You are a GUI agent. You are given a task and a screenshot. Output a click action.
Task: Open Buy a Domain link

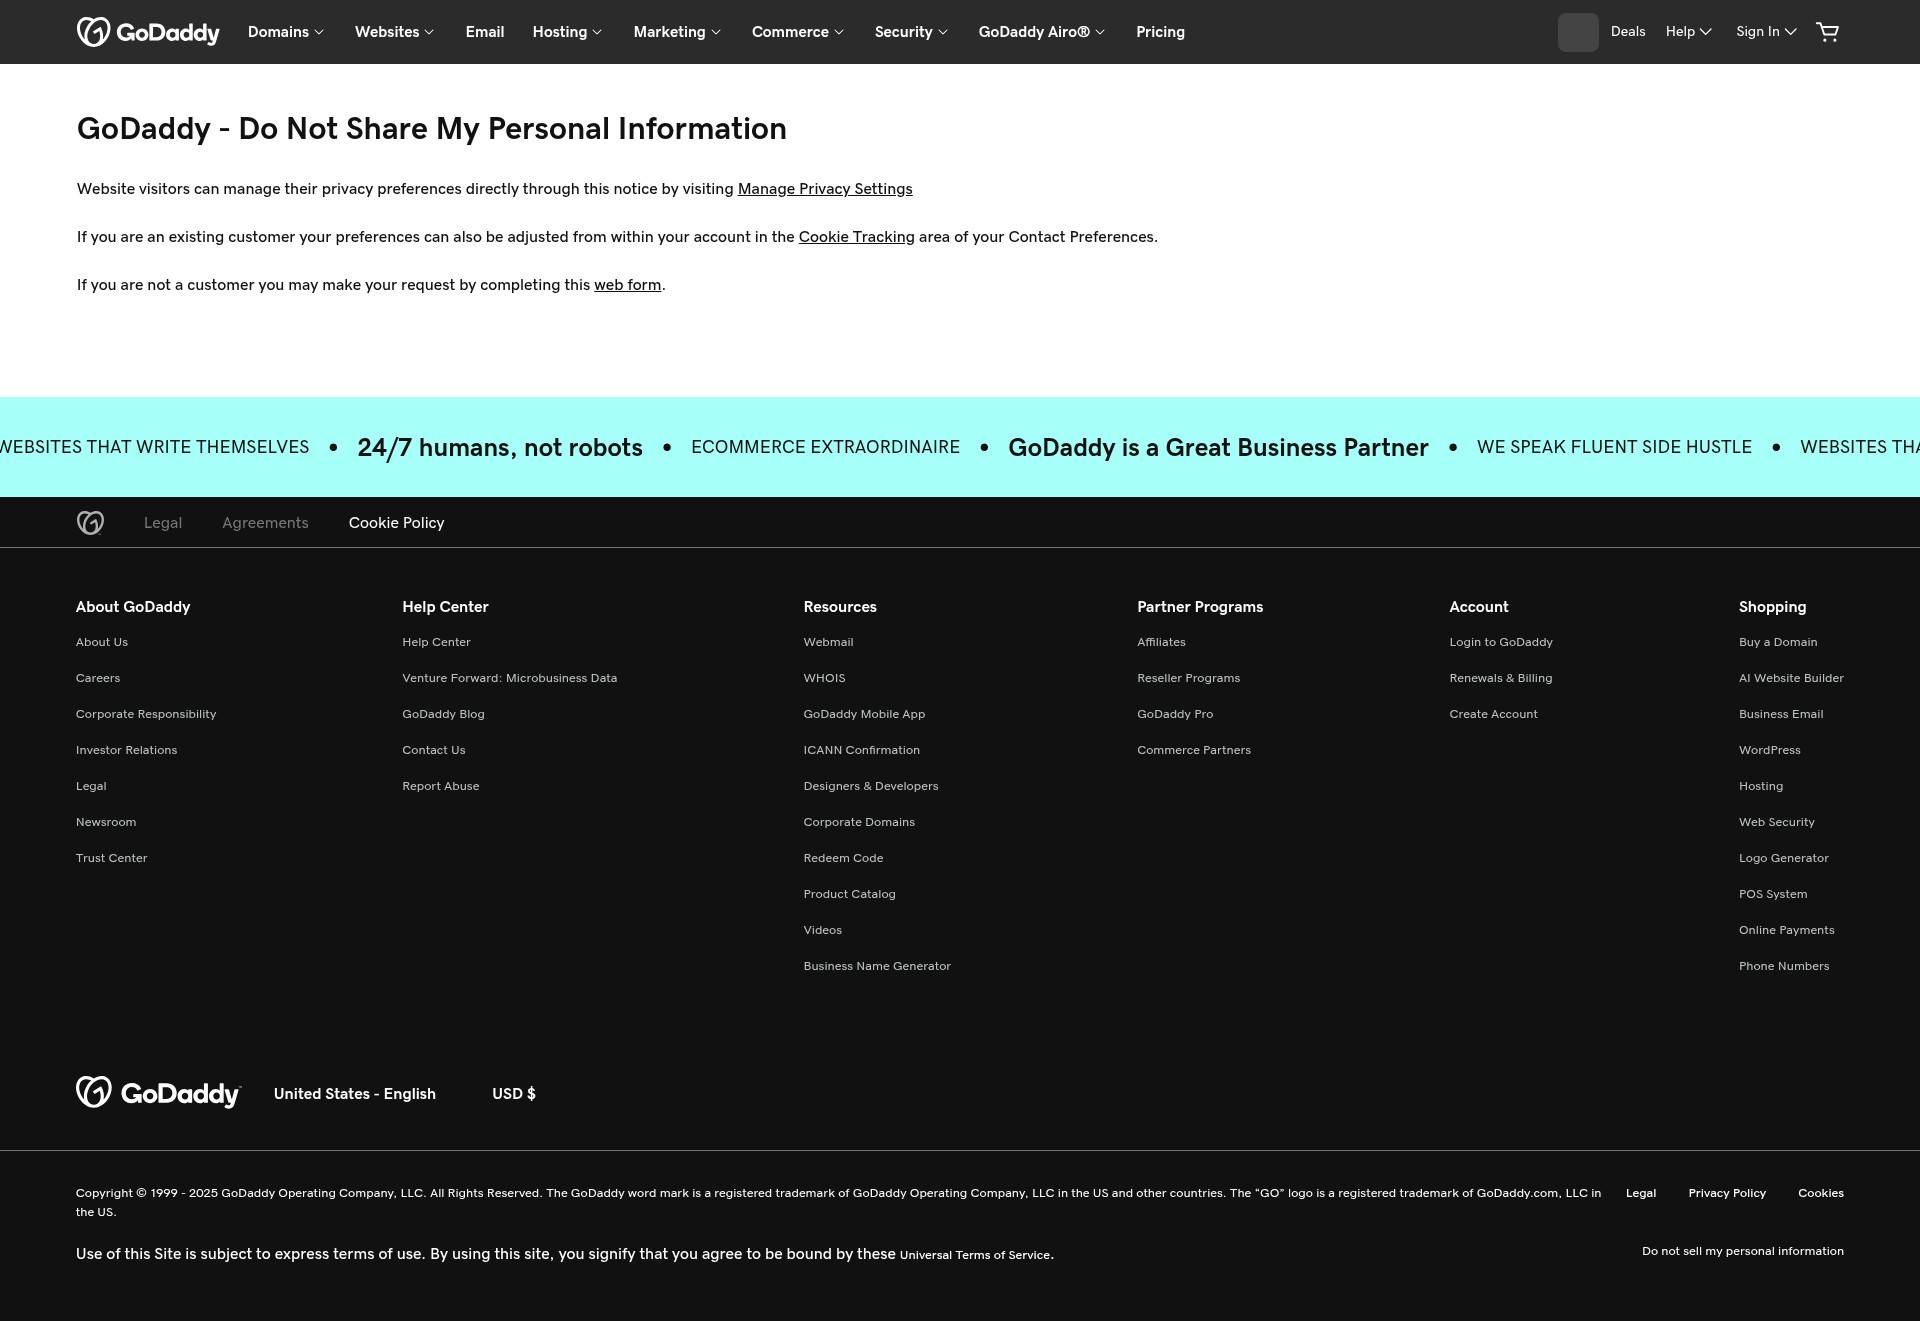coord(1778,642)
